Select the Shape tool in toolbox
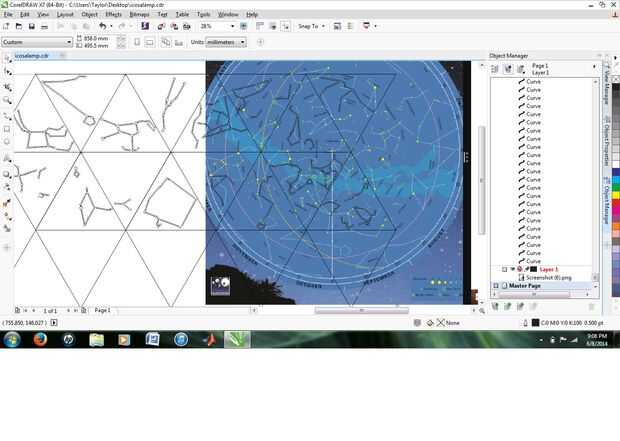 pyautogui.click(x=7, y=72)
